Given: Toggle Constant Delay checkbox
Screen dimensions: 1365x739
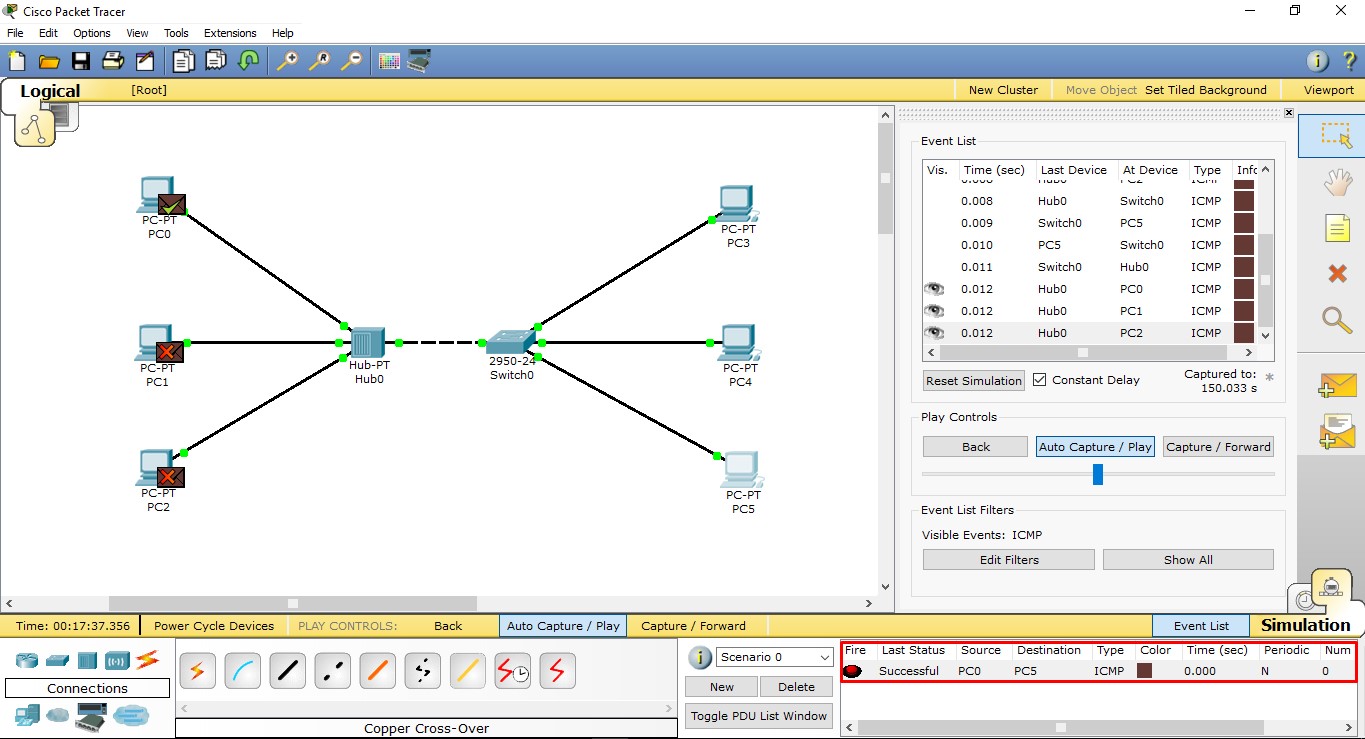Looking at the screenshot, I should coord(1039,380).
